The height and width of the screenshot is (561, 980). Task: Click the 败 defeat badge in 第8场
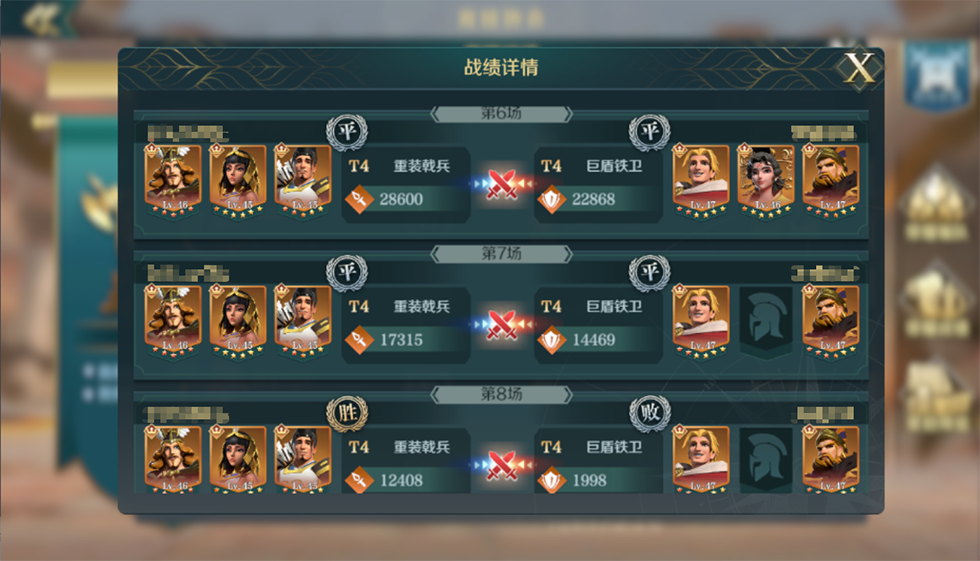(649, 412)
